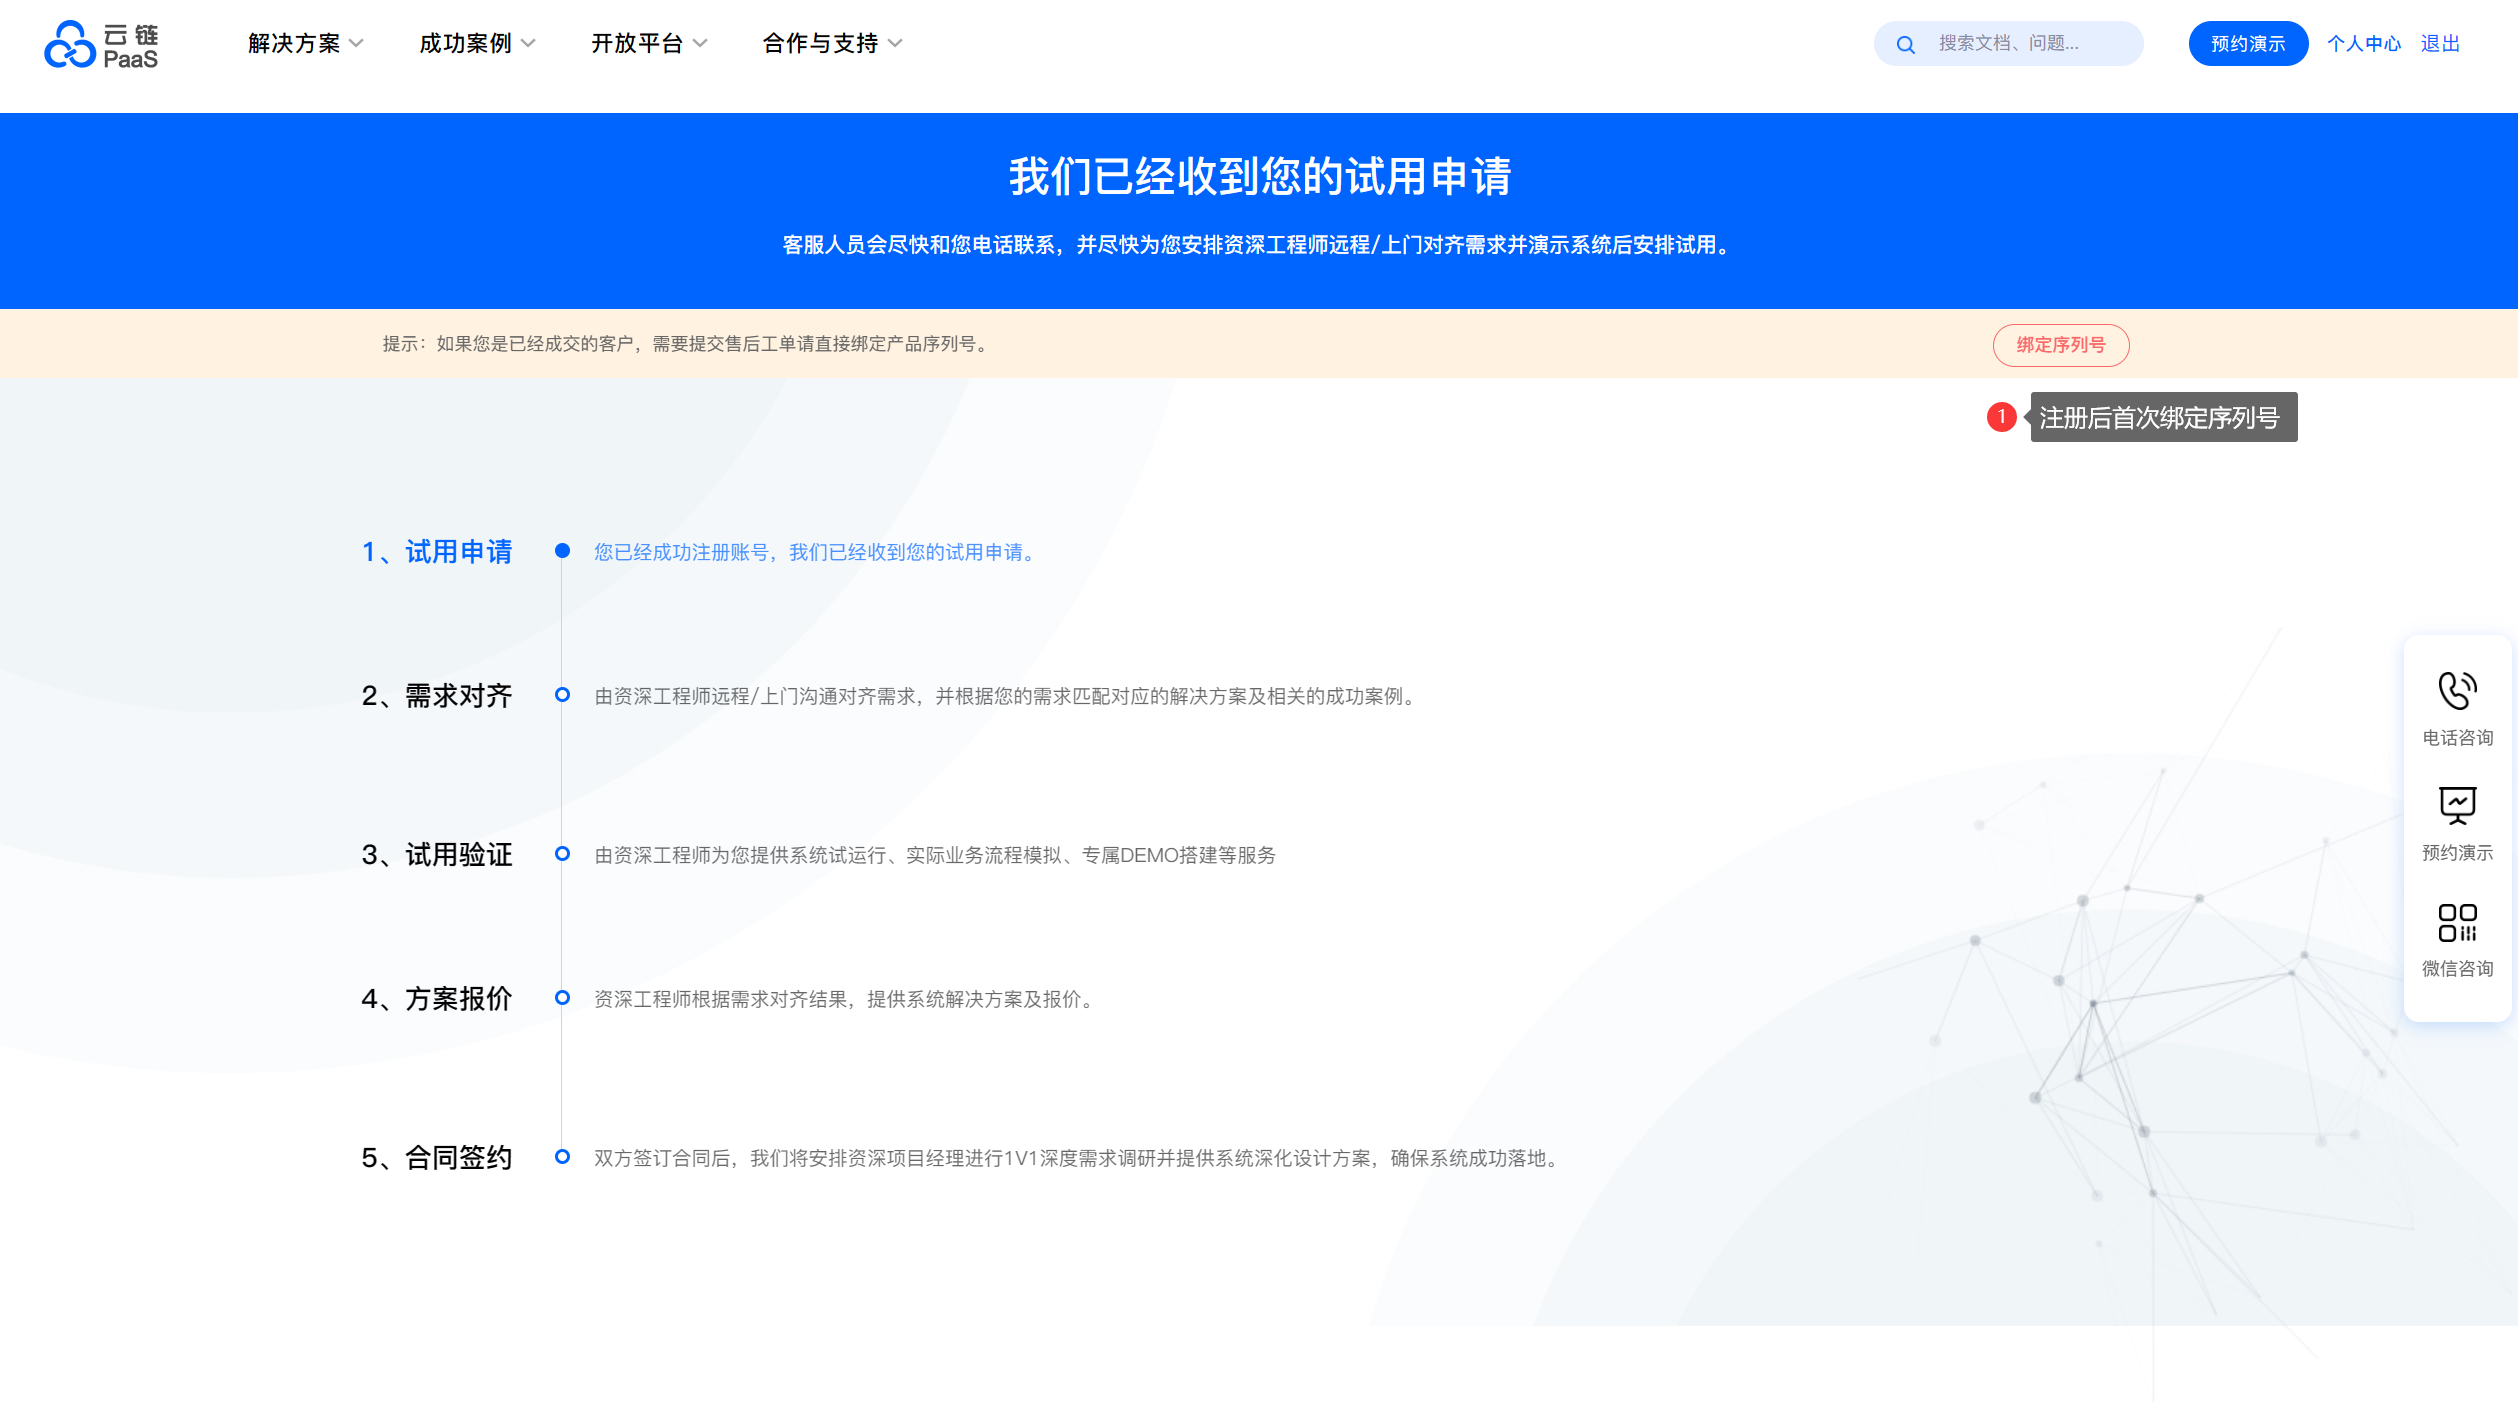Click the 合同签约 step circle marker
Image resolution: width=2518 pixels, height=1410 pixels.
562,1157
